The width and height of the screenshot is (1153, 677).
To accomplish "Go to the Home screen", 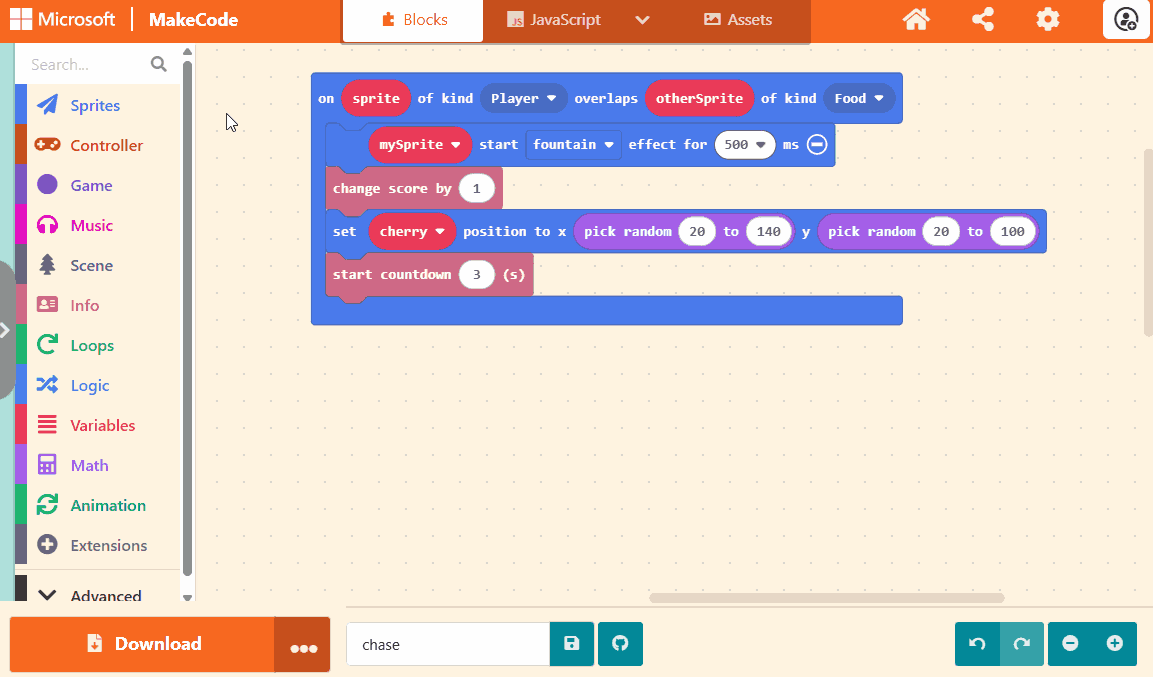I will click(x=916, y=19).
